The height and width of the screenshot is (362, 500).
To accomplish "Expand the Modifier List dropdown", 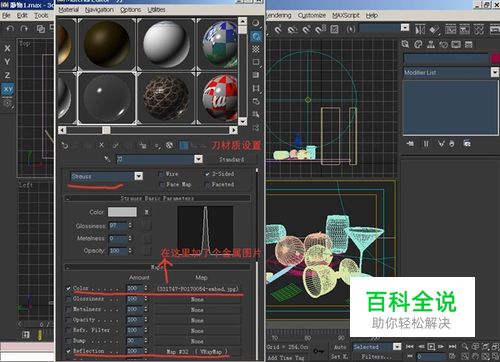I will point(495,72).
